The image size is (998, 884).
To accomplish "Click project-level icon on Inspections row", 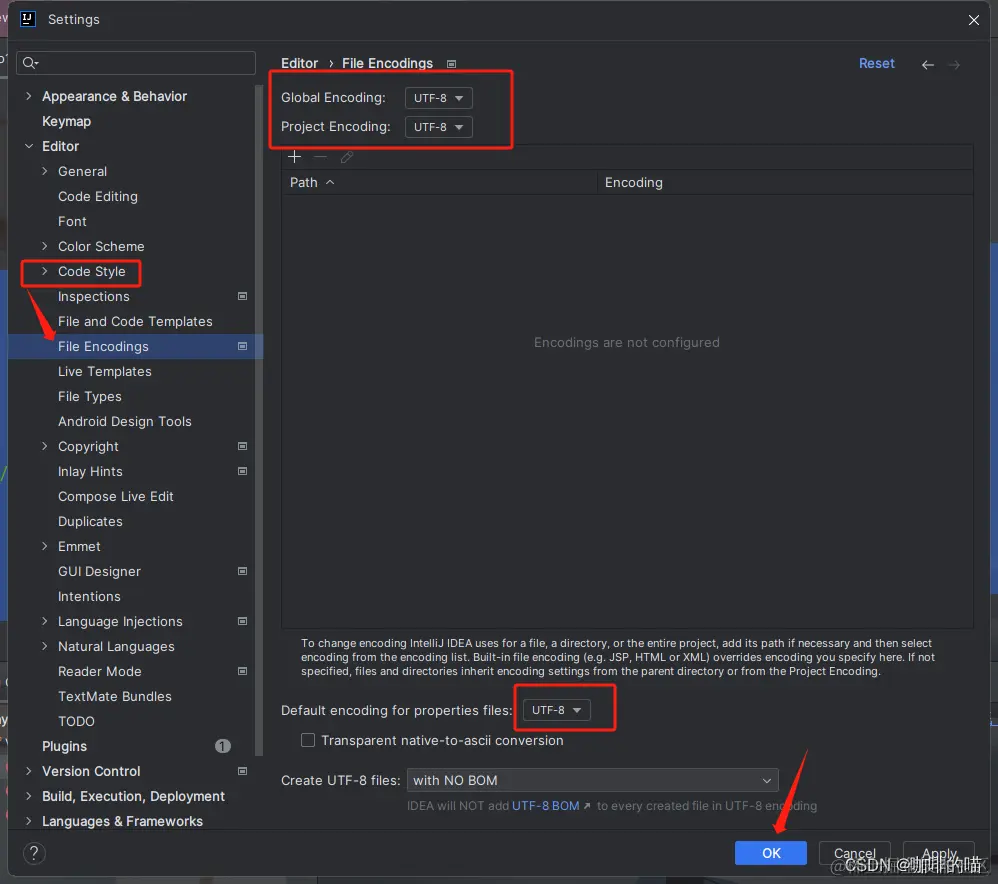I will click(x=242, y=296).
